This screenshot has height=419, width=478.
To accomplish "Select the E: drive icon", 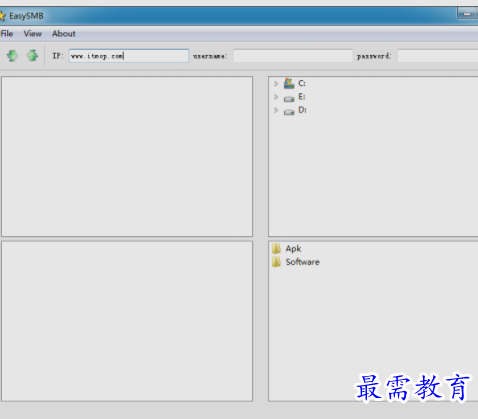I will [x=289, y=98].
